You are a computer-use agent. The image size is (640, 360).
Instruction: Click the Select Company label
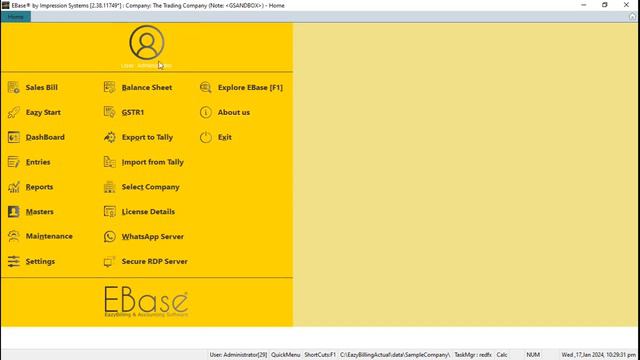click(x=151, y=187)
